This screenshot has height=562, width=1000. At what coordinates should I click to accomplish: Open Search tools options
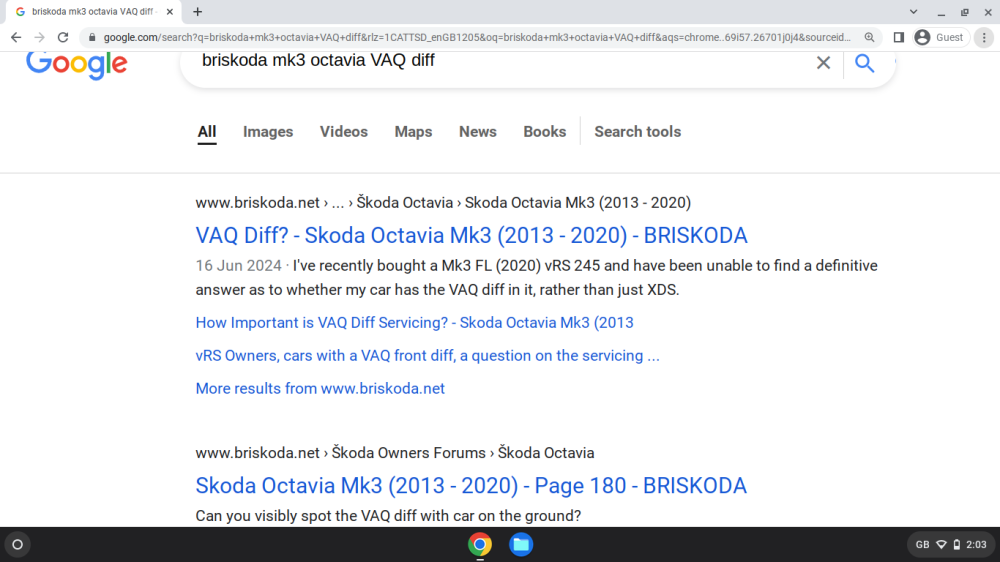pyautogui.click(x=638, y=131)
